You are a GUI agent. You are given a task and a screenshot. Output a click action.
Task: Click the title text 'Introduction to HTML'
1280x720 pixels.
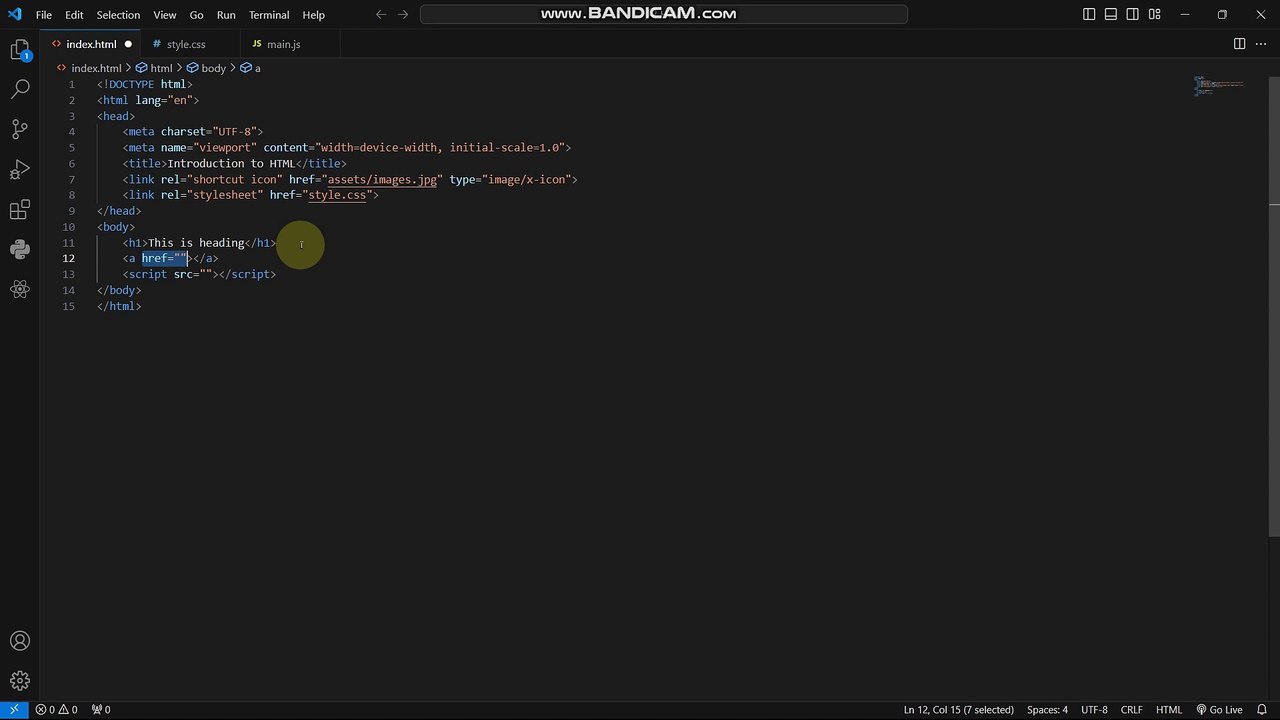tap(231, 163)
